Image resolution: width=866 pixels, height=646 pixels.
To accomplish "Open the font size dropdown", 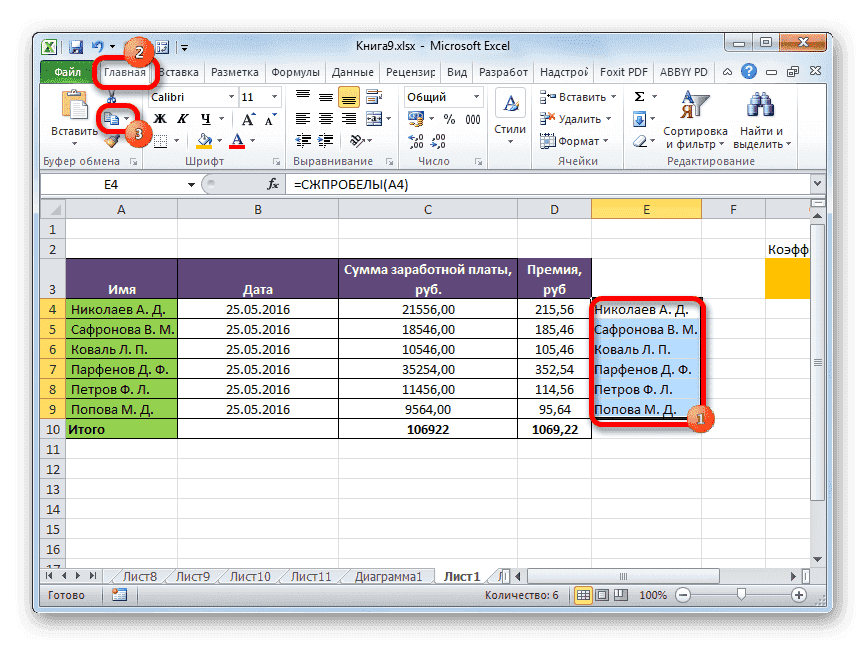I will coord(273,96).
